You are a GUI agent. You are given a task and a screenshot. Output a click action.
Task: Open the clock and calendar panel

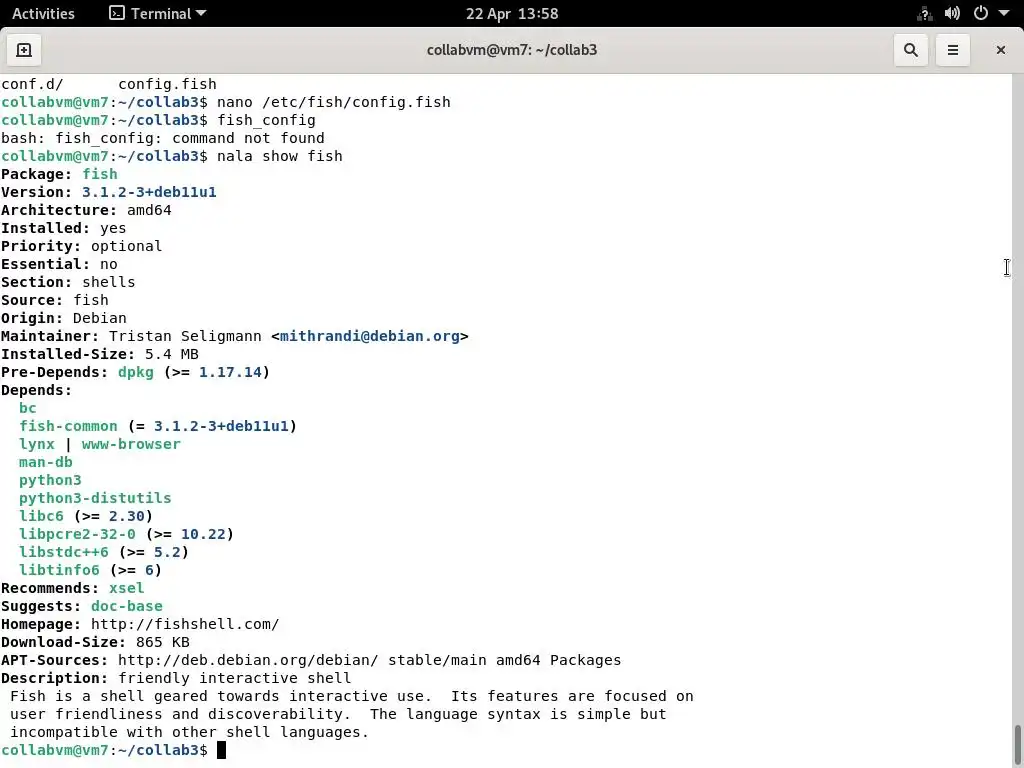(512, 14)
